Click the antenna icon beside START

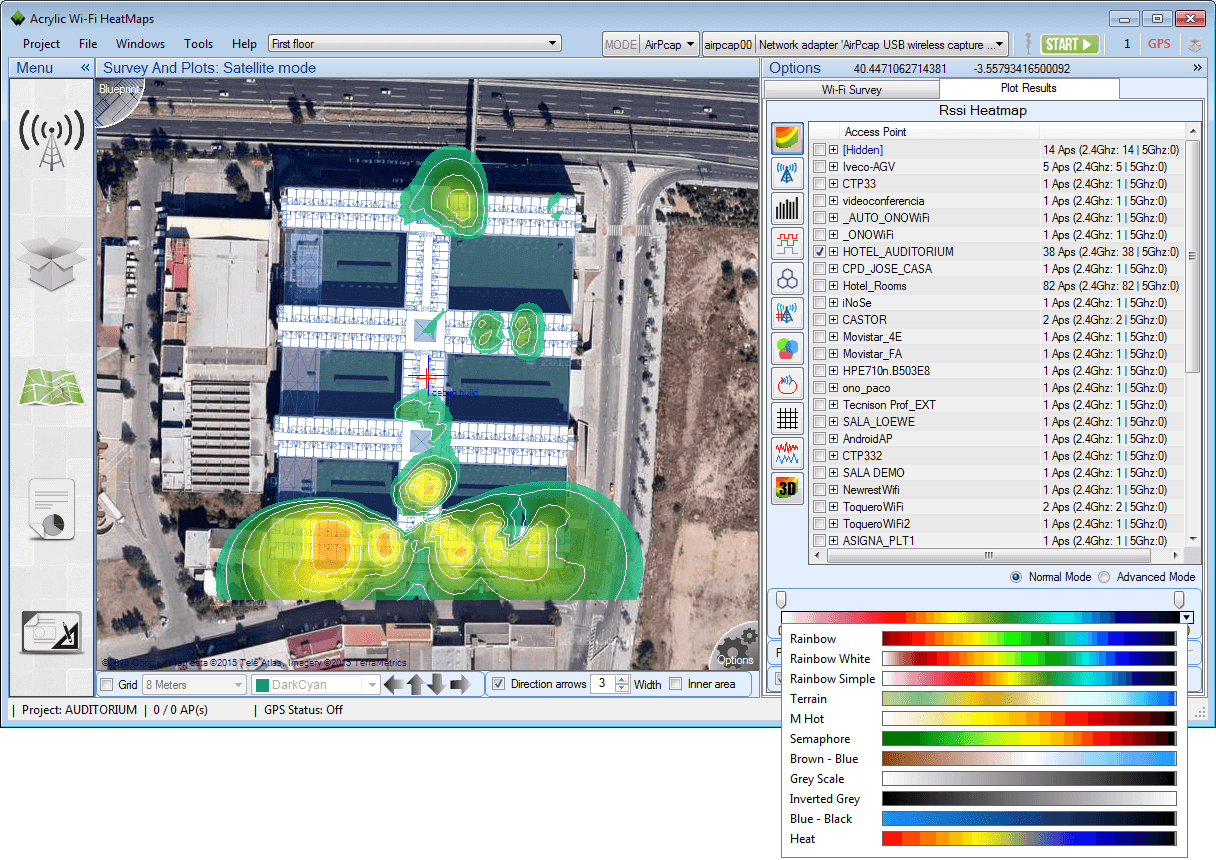pos(1026,44)
